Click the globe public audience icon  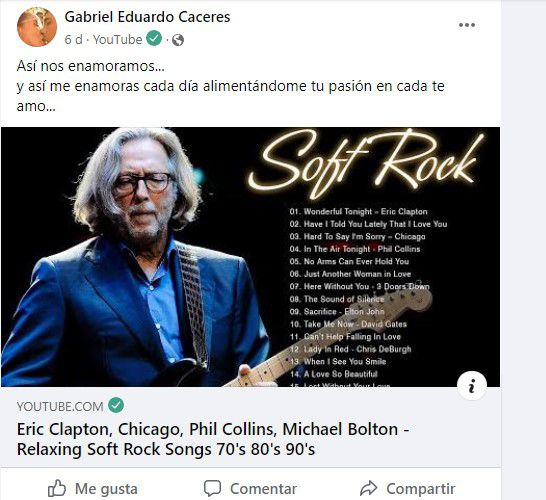pyautogui.click(x=178, y=40)
